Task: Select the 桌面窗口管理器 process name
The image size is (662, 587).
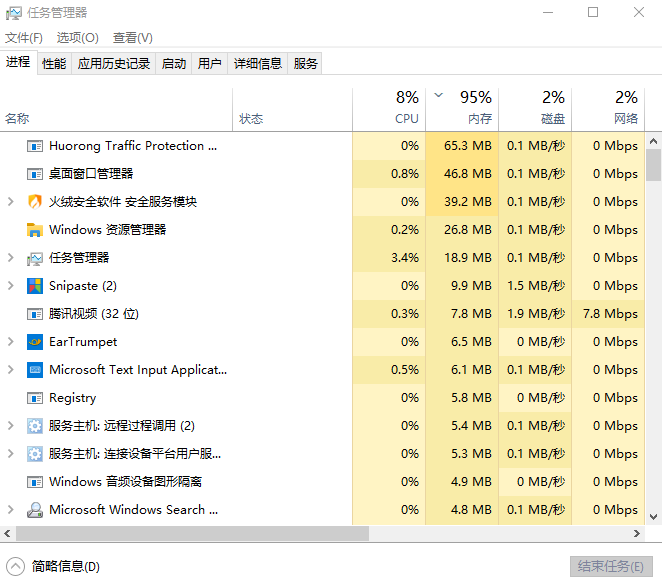Action: 91,174
